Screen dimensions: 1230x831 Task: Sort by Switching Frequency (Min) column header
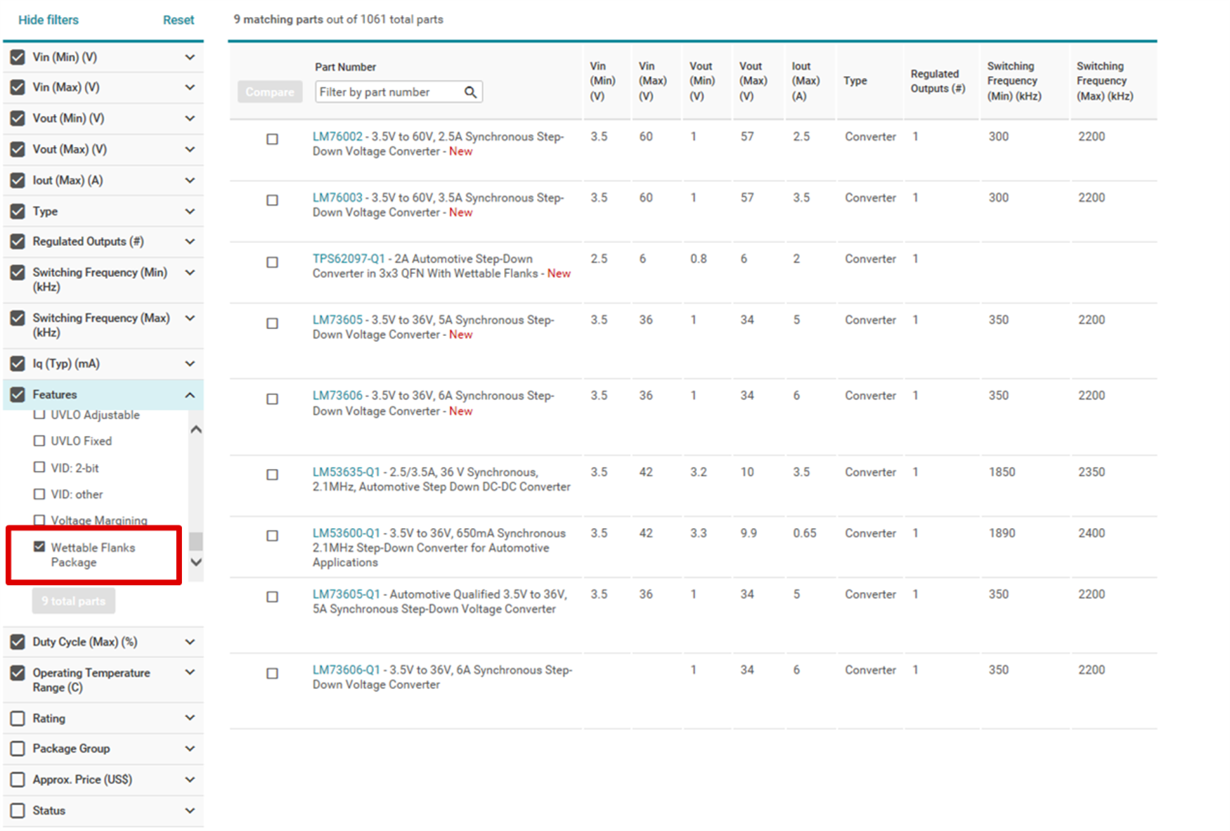click(1011, 81)
